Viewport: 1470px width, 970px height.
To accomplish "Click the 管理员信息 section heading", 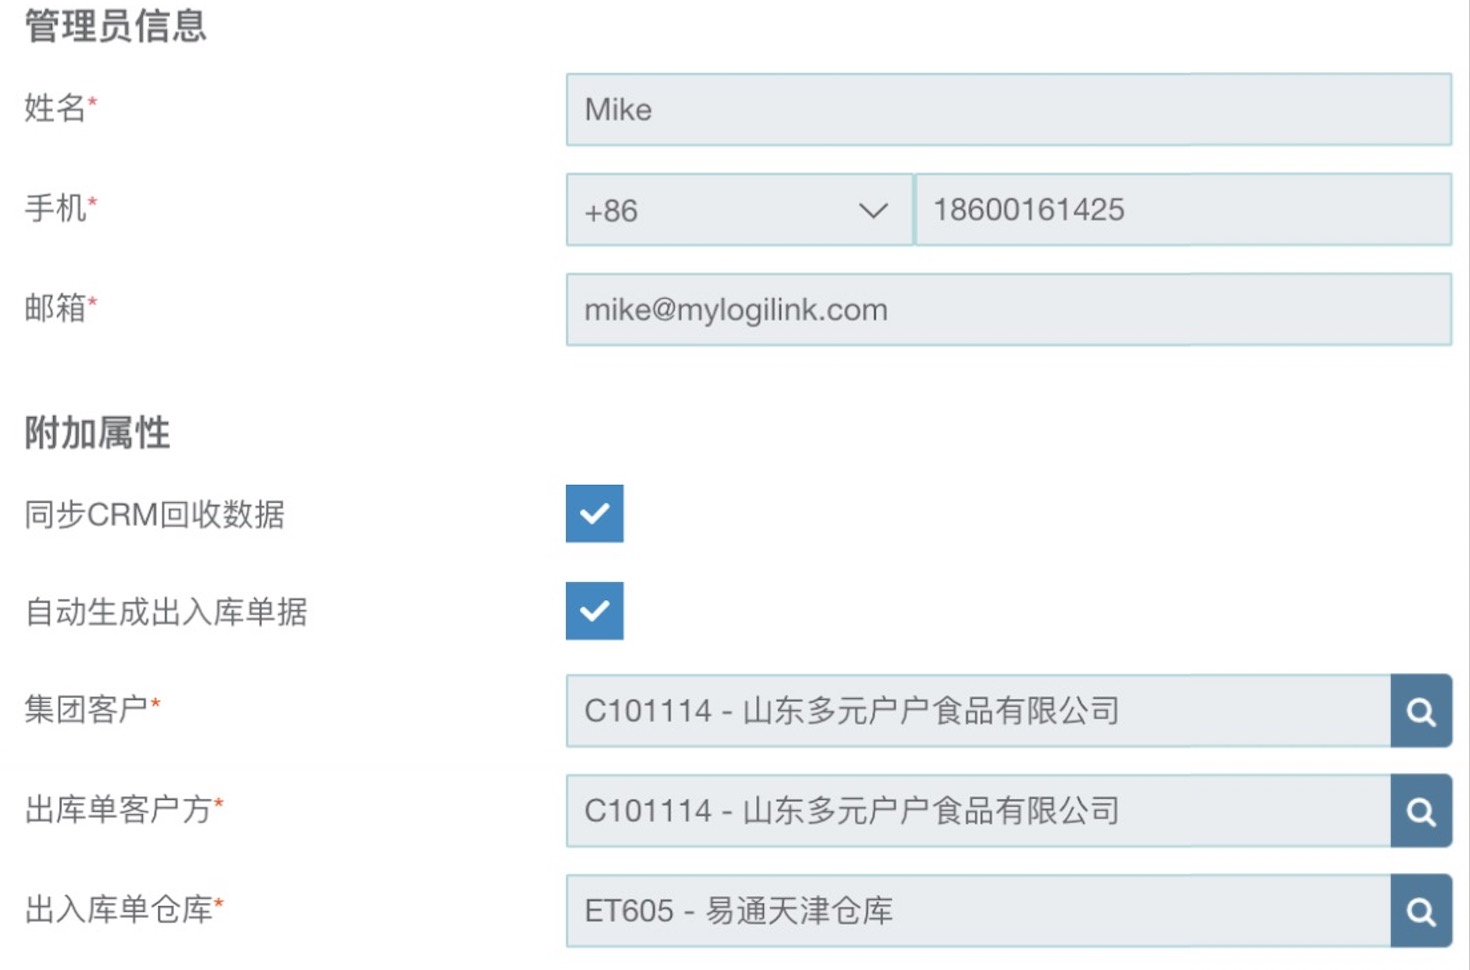I will tap(115, 25).
